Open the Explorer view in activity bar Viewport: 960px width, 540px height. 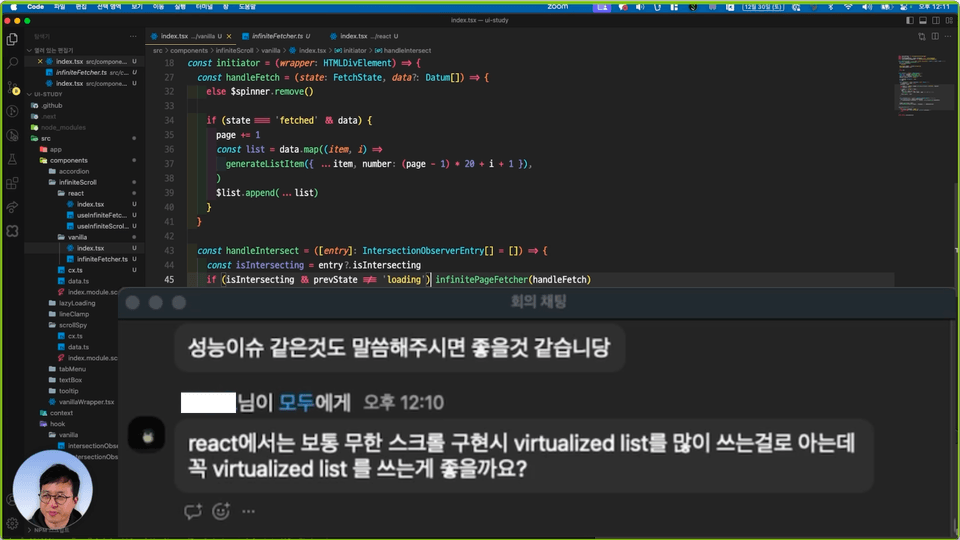coord(12,40)
